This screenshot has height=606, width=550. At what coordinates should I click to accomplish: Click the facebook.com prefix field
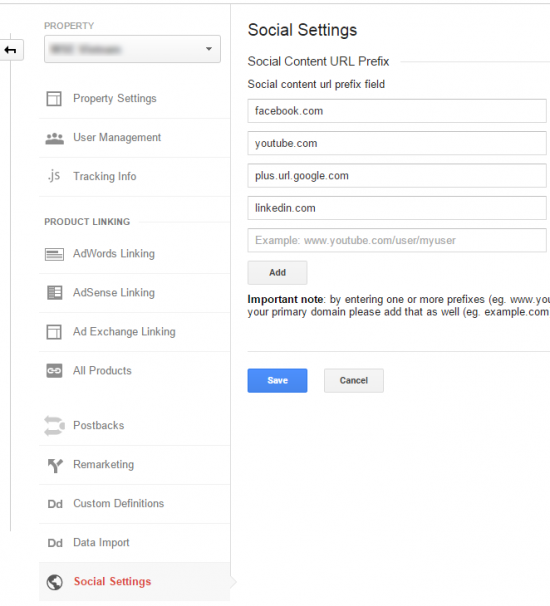pos(397,111)
